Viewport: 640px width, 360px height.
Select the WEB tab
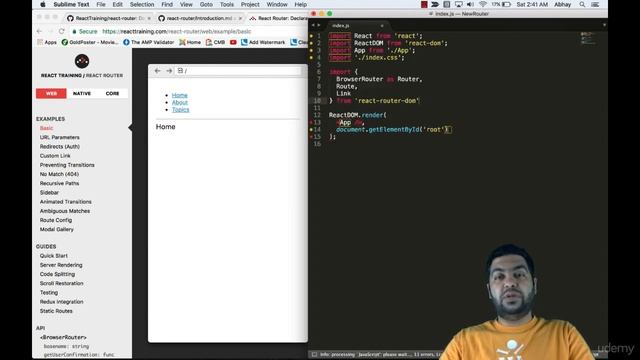pos(51,93)
